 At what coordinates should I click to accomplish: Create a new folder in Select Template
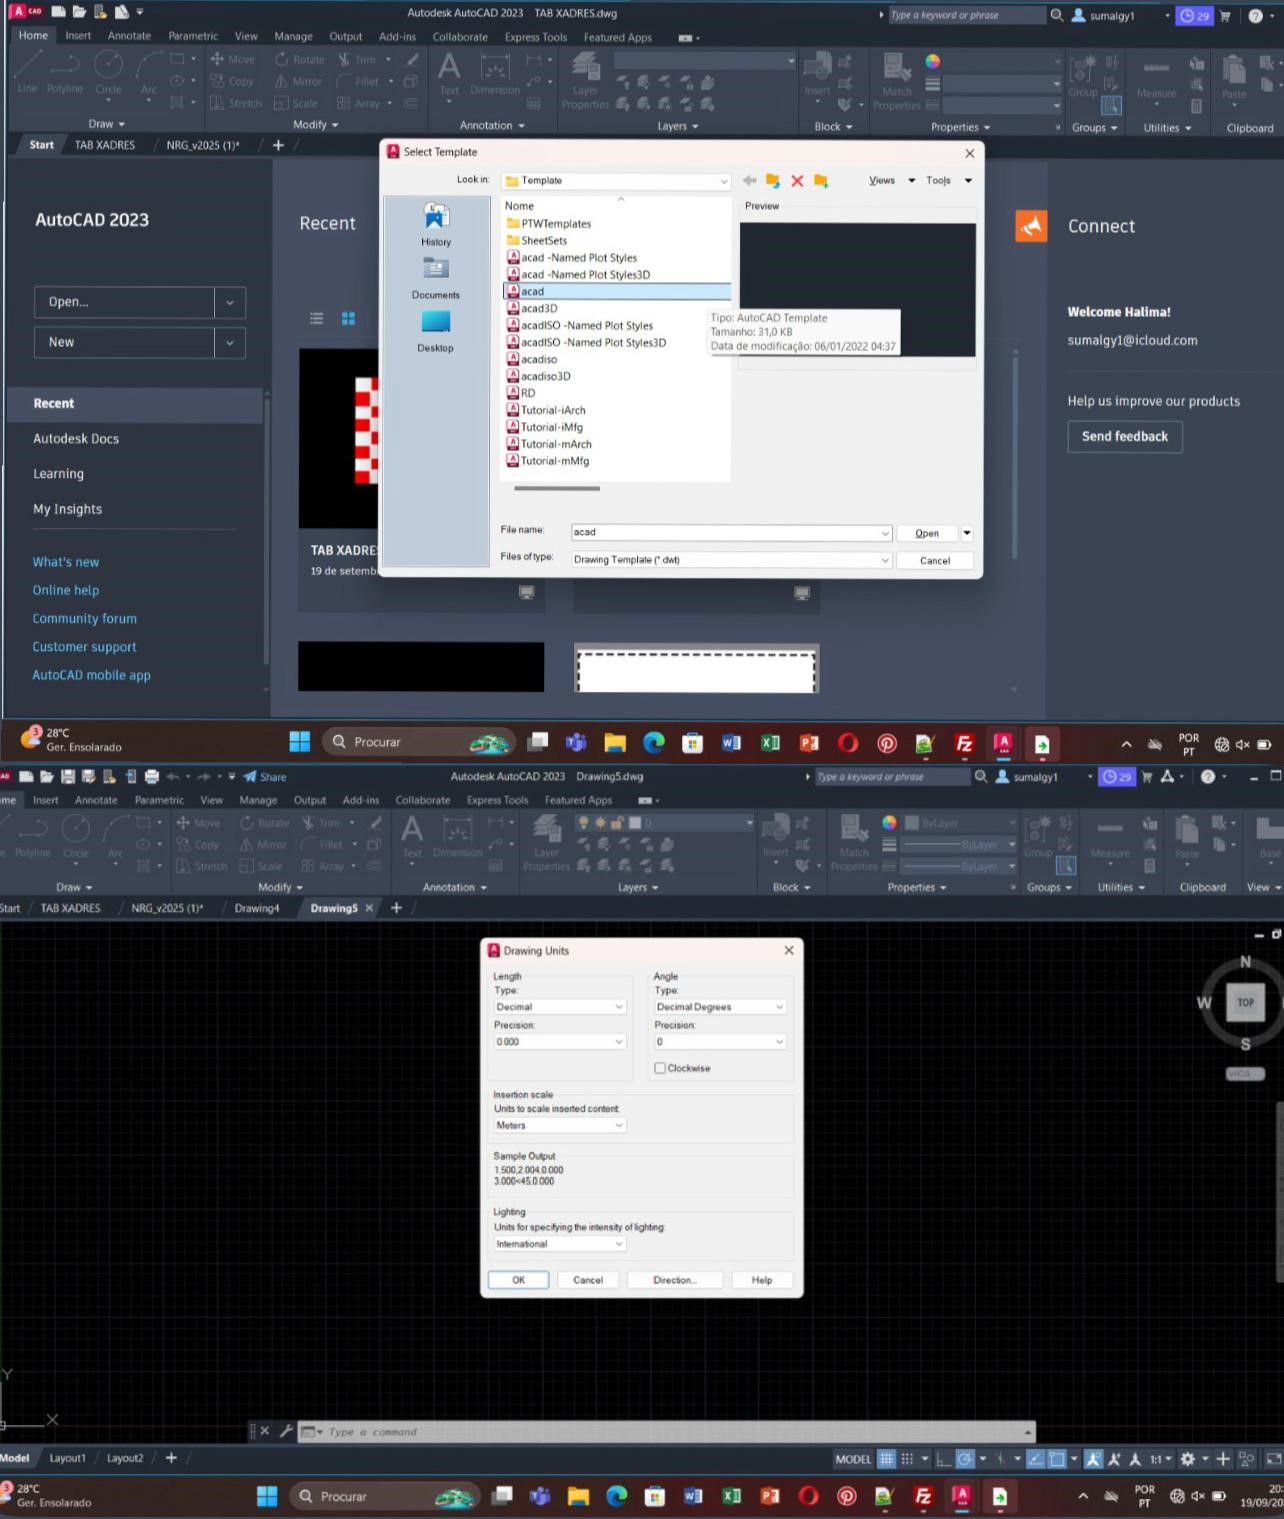coord(821,181)
